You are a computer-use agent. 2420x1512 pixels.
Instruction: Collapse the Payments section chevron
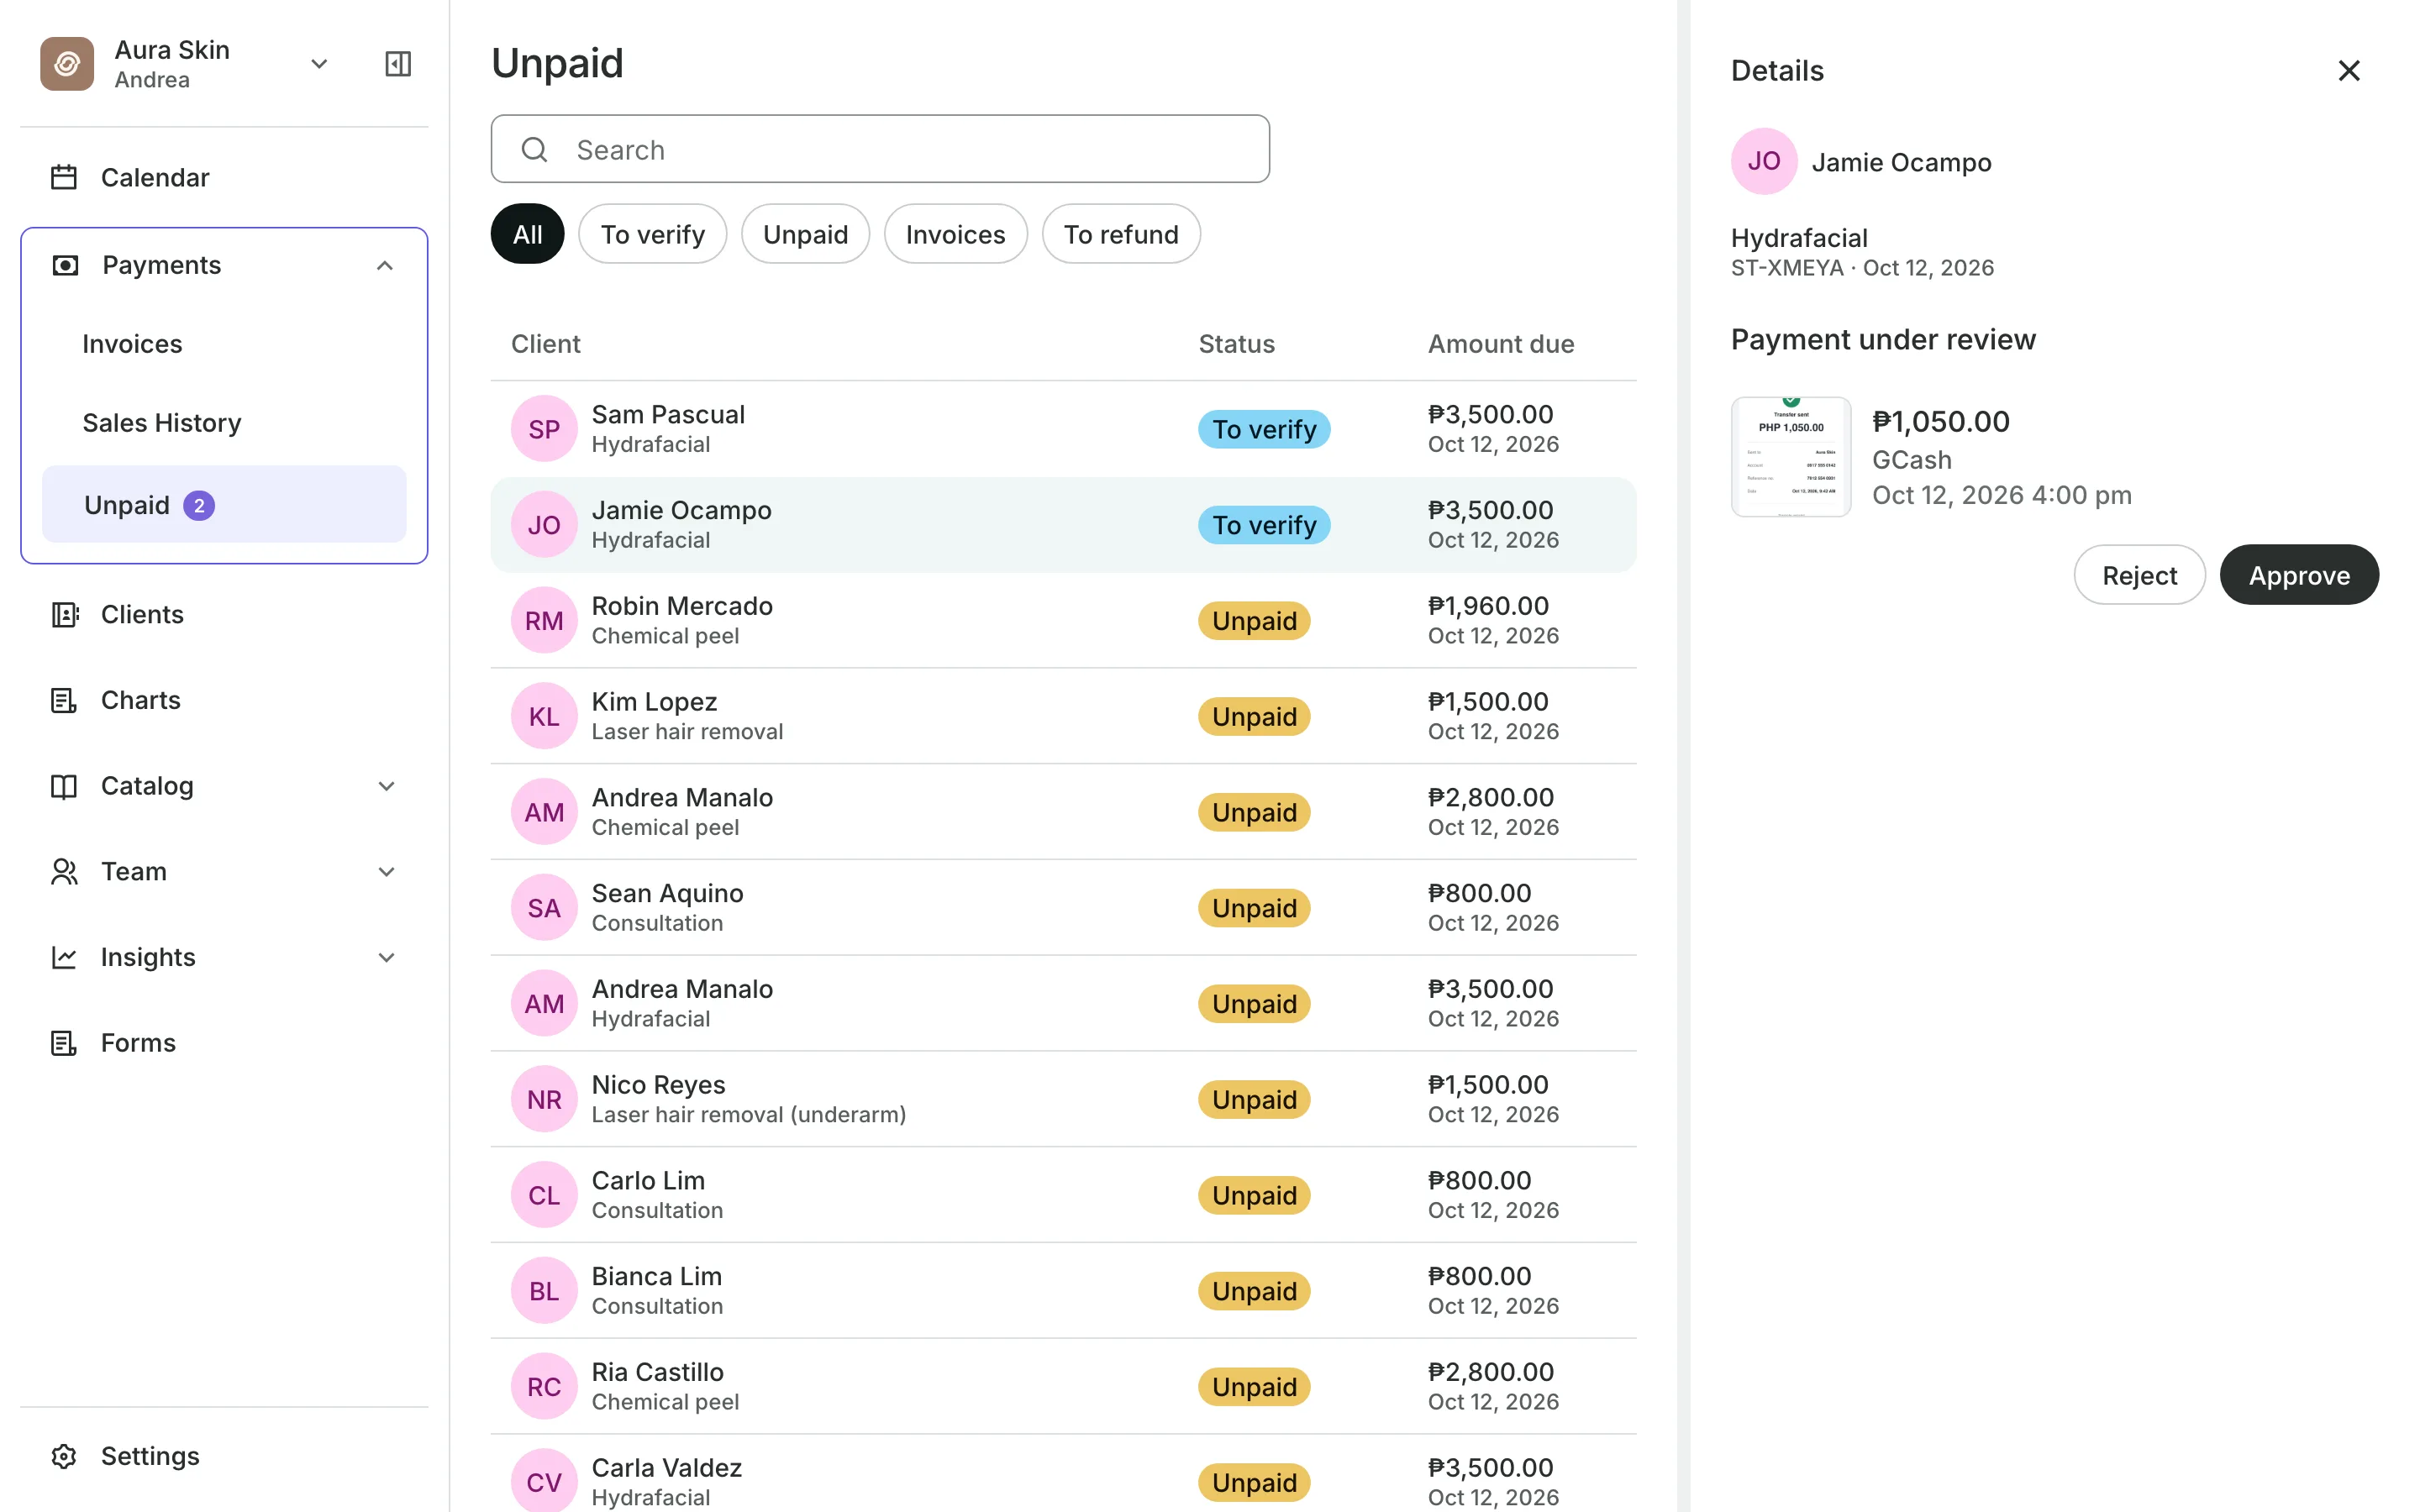pos(385,265)
